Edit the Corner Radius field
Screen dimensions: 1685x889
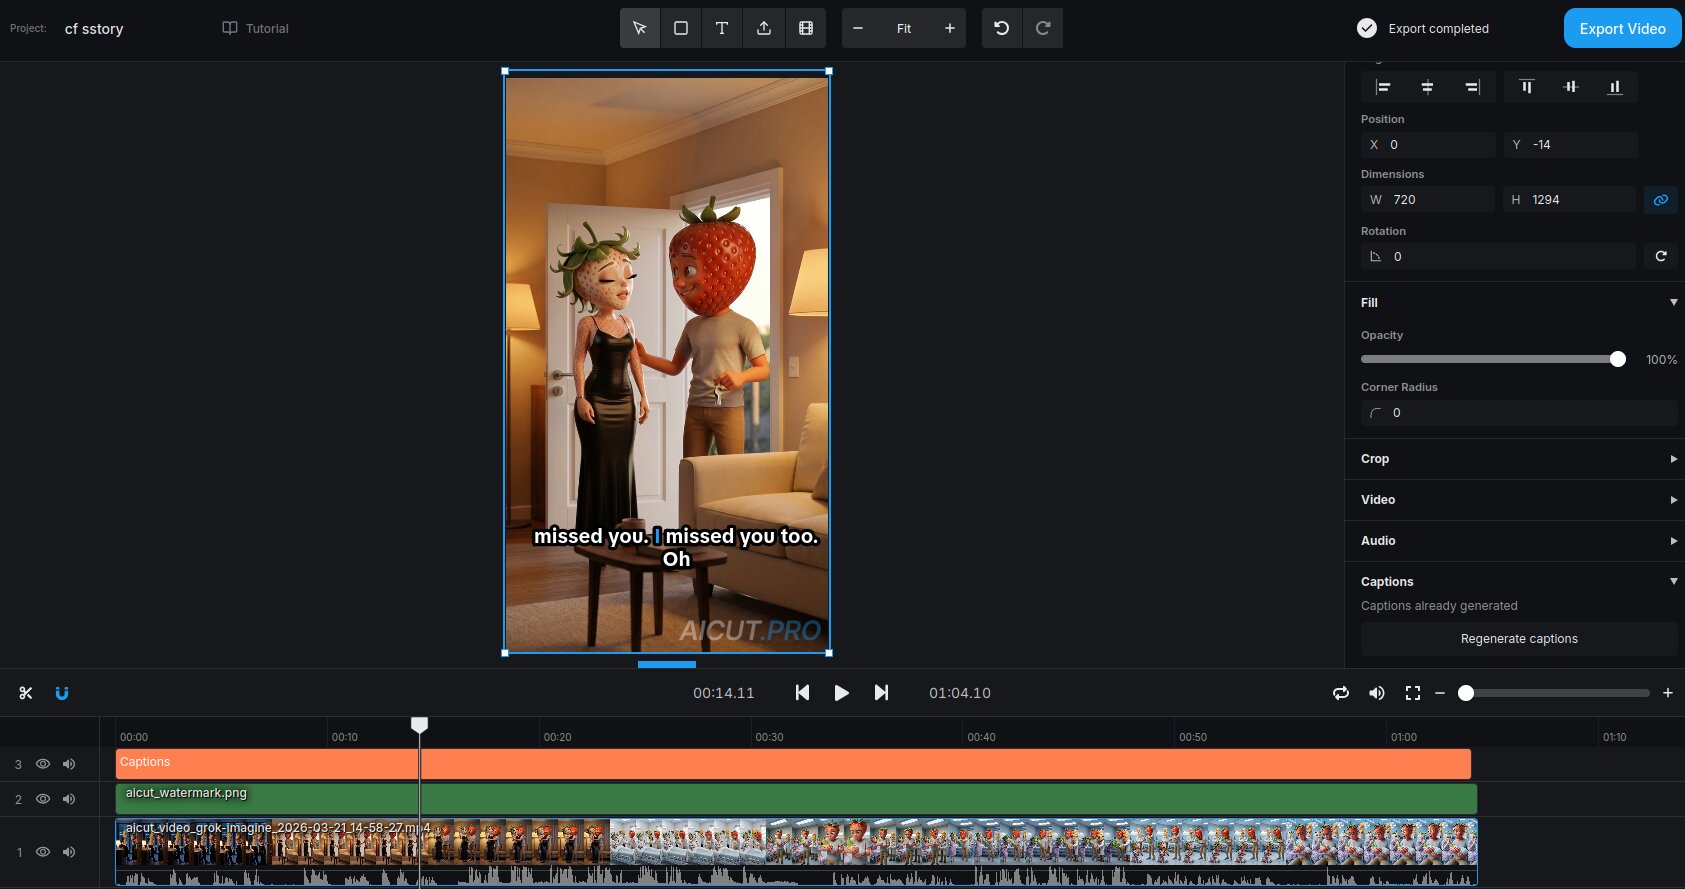(x=1519, y=413)
